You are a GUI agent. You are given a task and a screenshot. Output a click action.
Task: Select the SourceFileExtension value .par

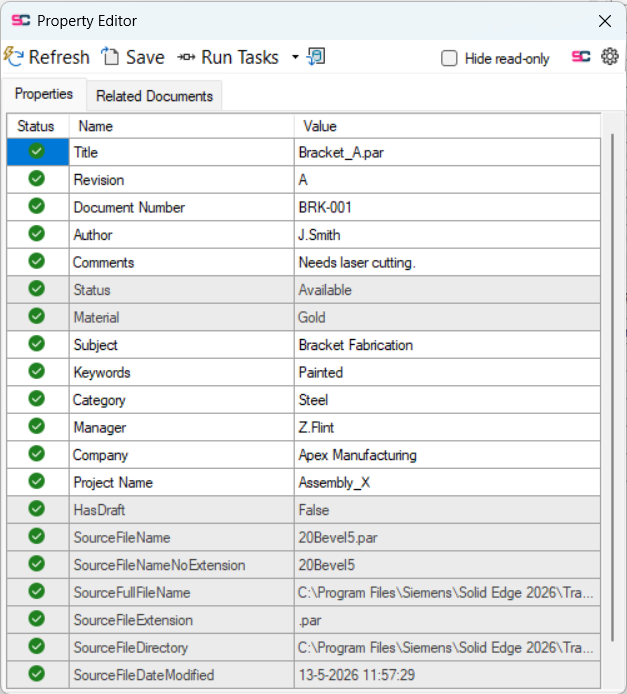[447, 620]
